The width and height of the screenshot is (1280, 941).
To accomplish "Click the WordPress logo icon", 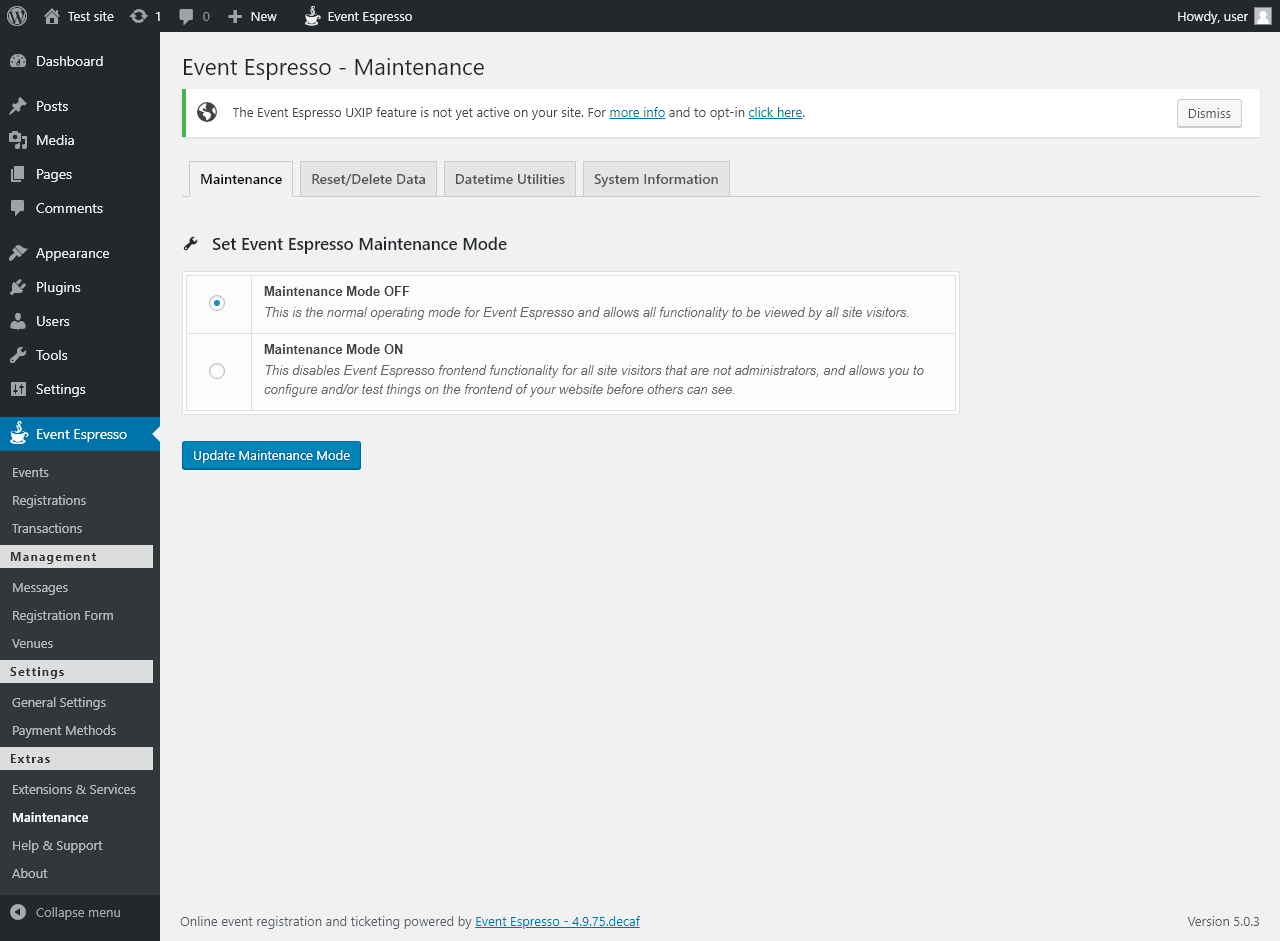I will pyautogui.click(x=17, y=16).
